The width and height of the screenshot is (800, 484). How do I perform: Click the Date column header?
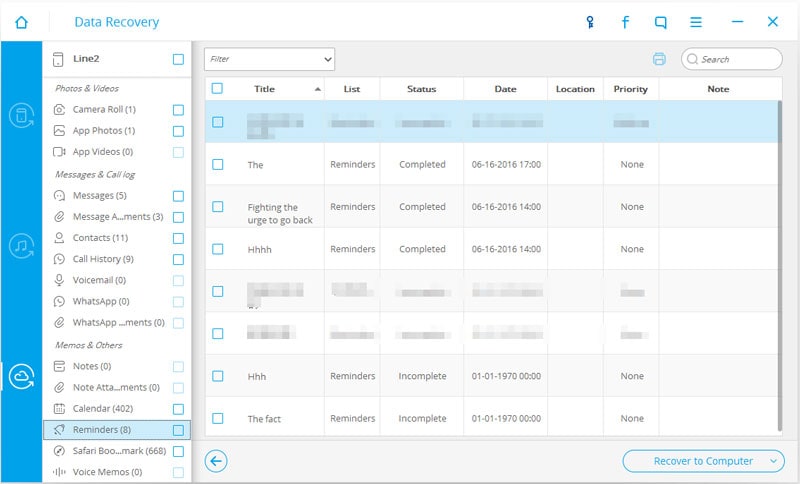505,89
